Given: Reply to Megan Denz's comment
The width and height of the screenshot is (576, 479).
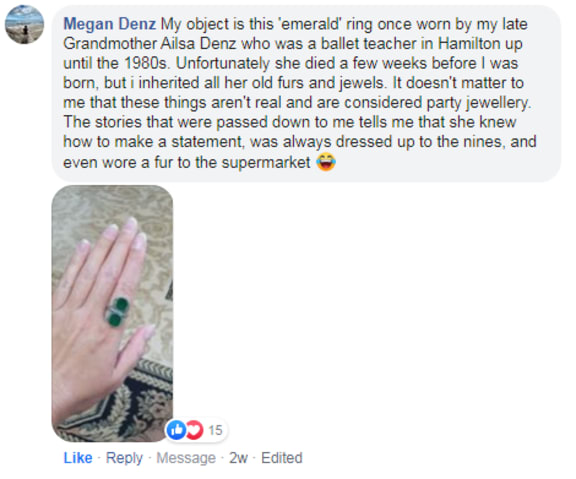Looking at the screenshot, I should click(124, 458).
